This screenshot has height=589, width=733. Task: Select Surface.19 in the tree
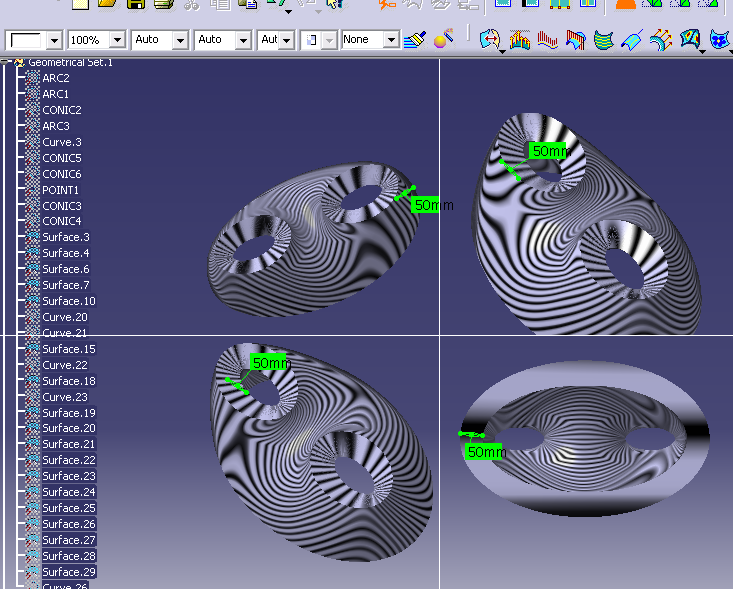(x=69, y=413)
